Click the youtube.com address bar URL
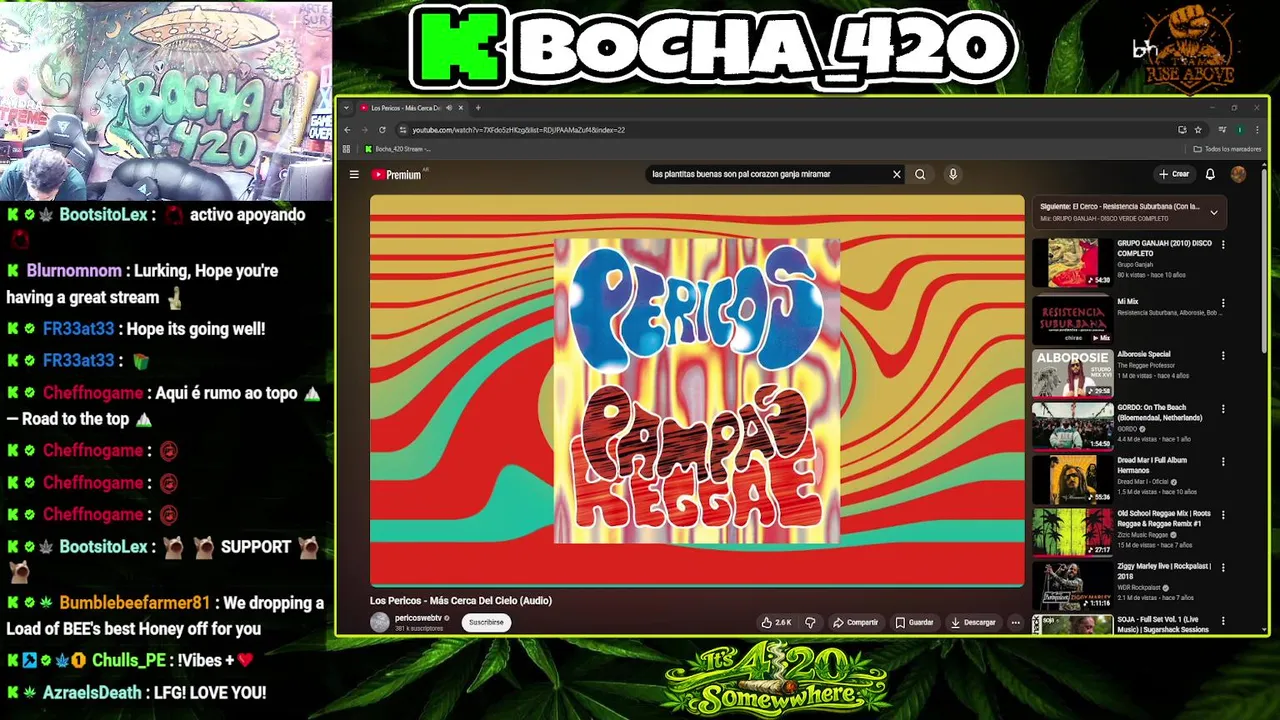 [519, 129]
